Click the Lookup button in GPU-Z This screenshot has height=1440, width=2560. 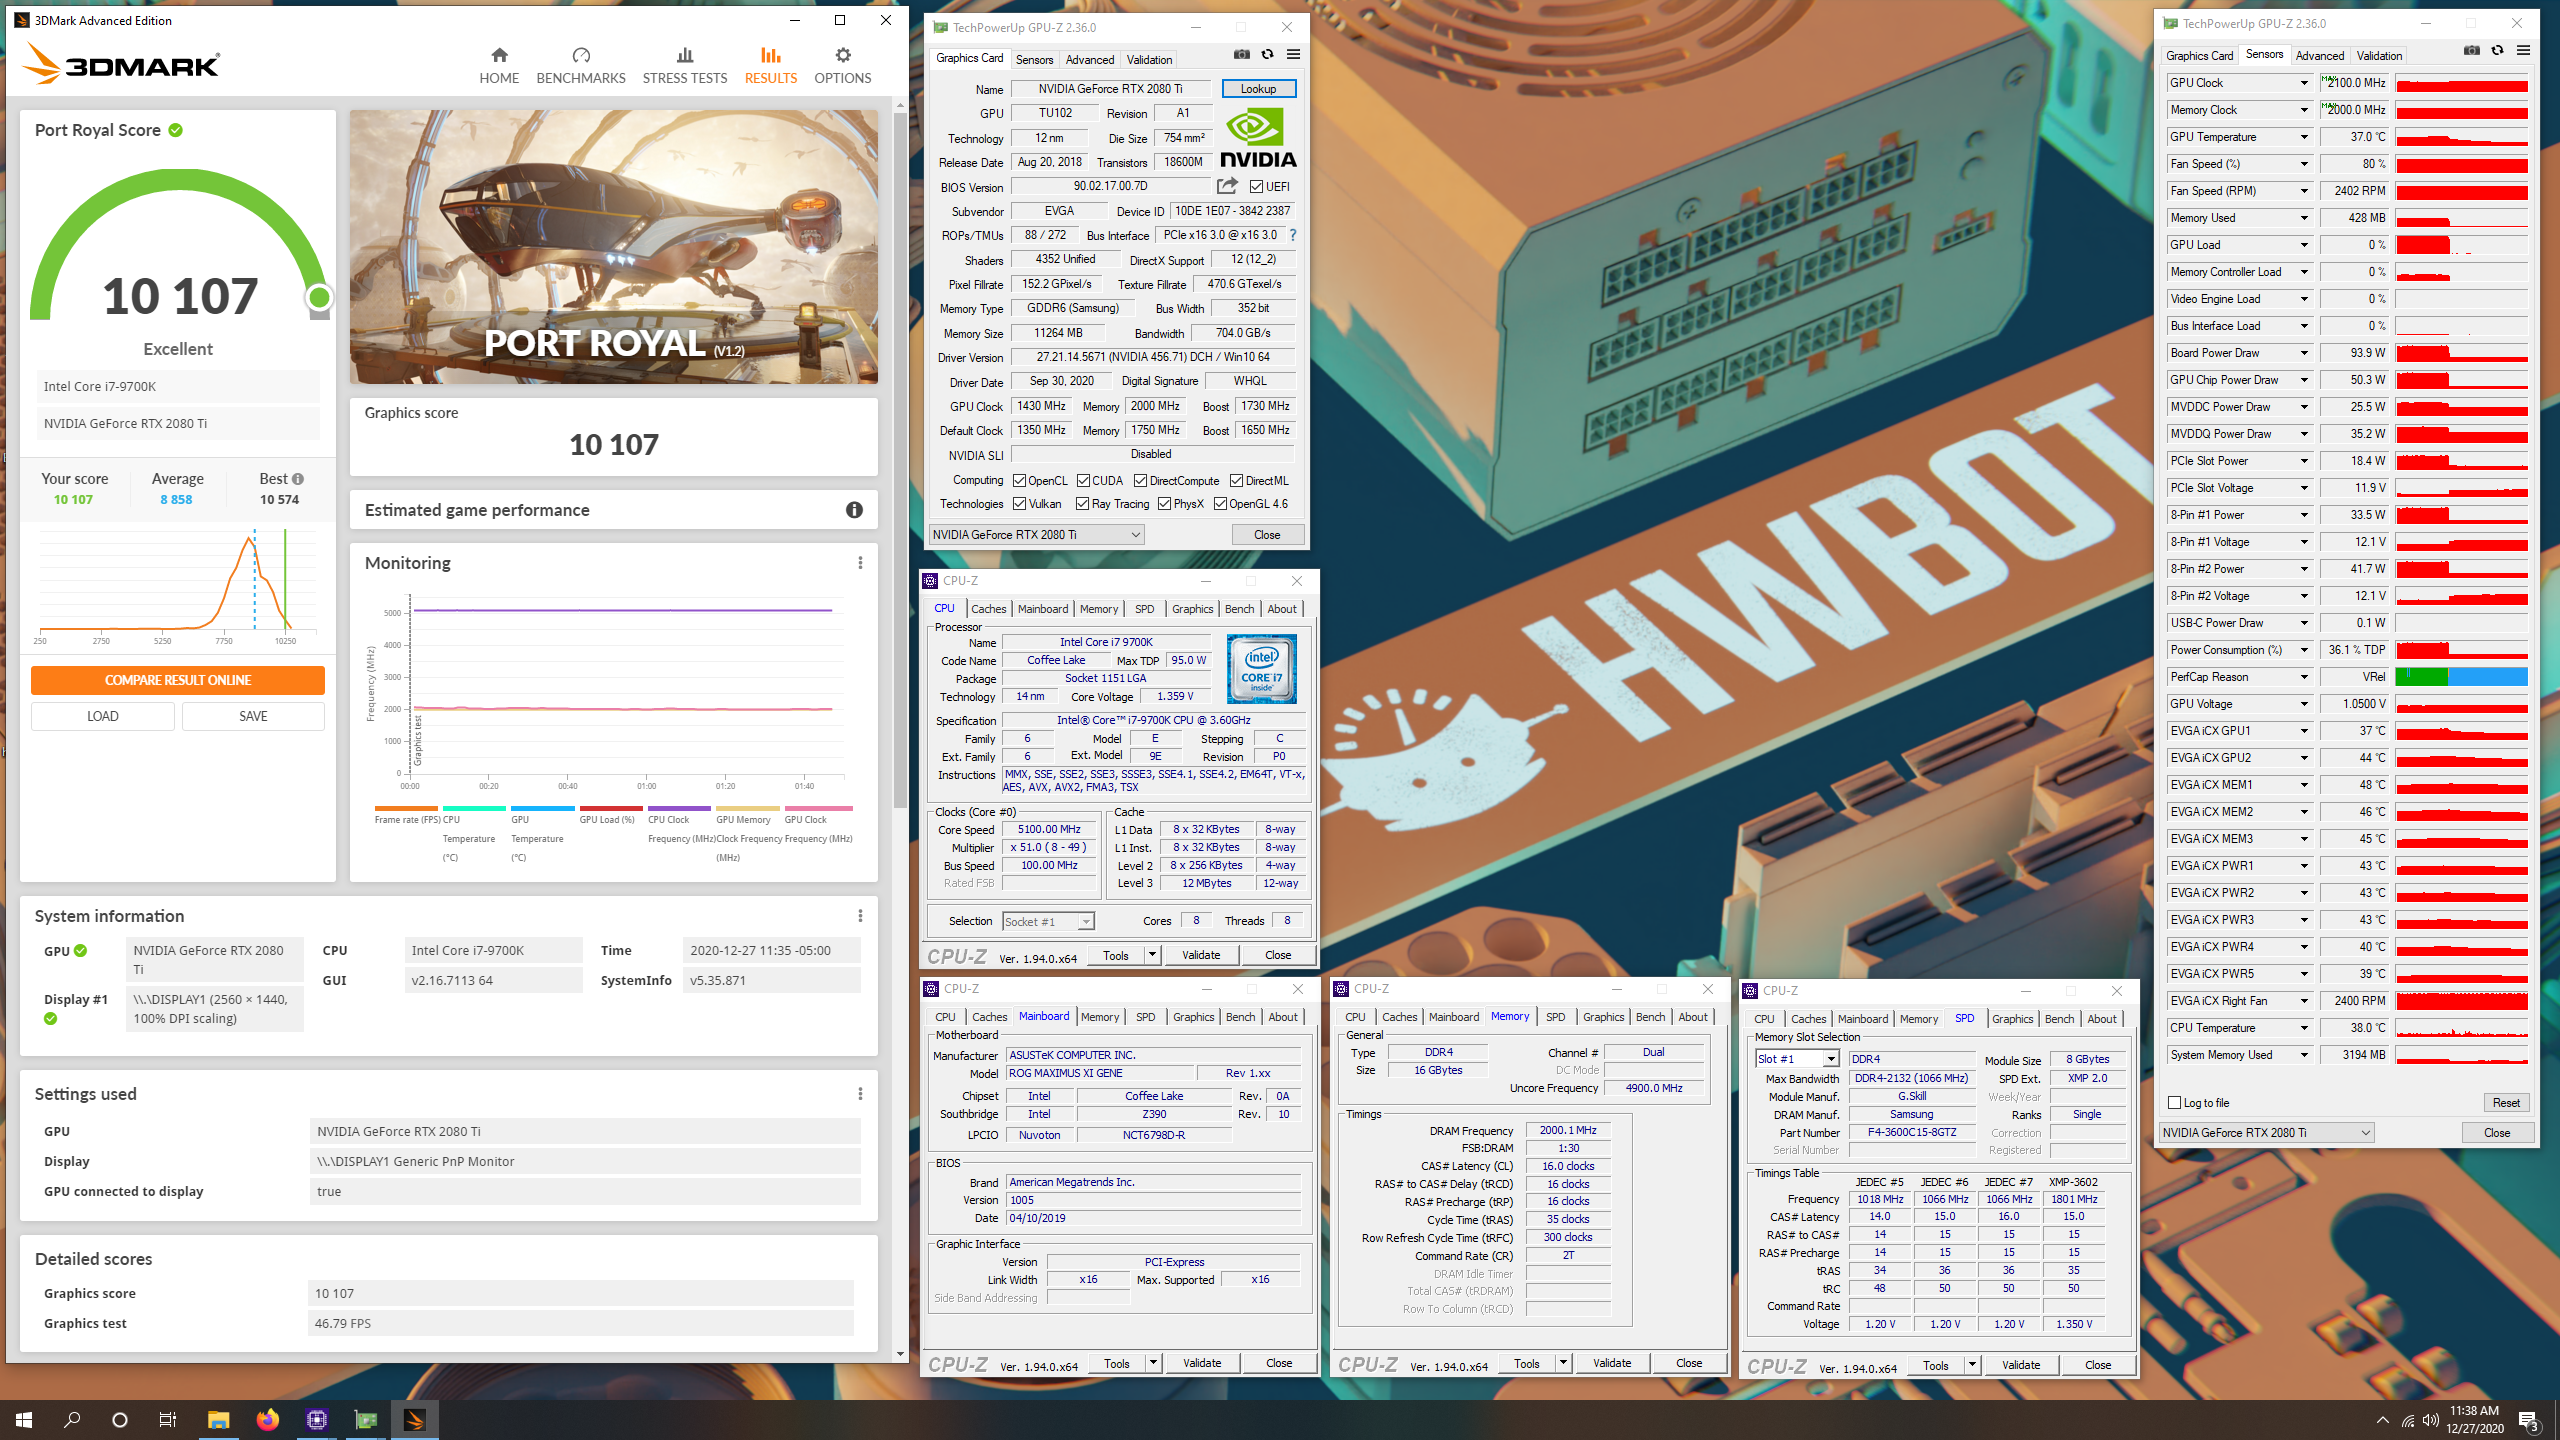(x=1258, y=89)
